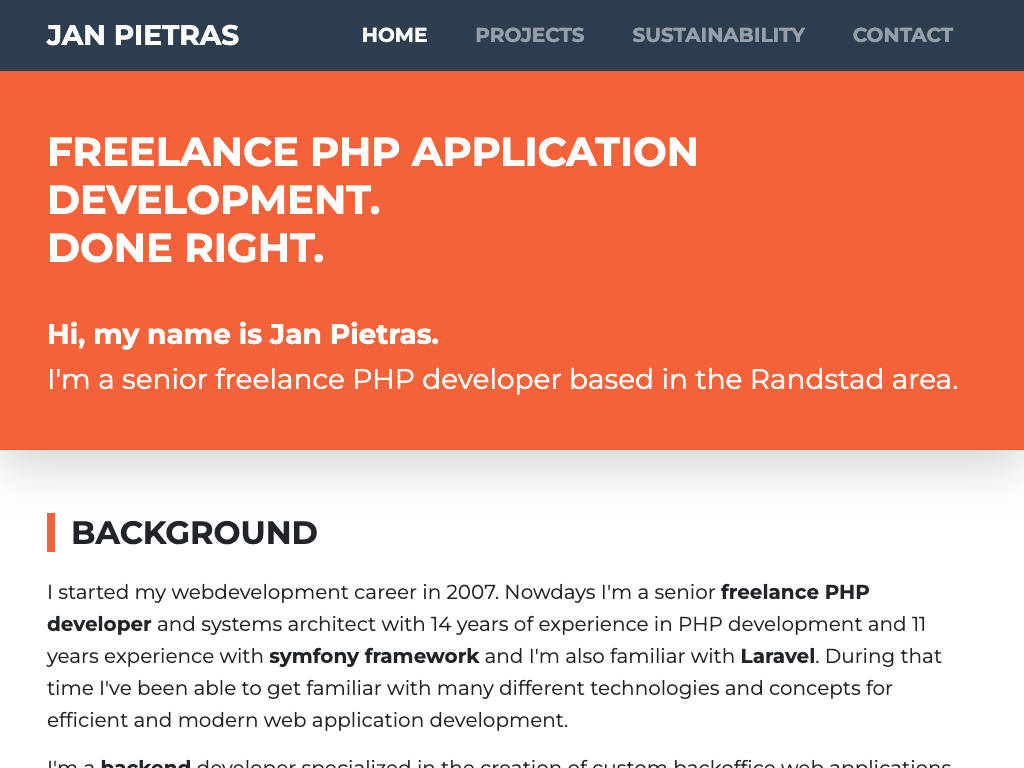Click the 'DONE RIGHT.' headline line
This screenshot has width=1024, height=768.
tap(186, 249)
